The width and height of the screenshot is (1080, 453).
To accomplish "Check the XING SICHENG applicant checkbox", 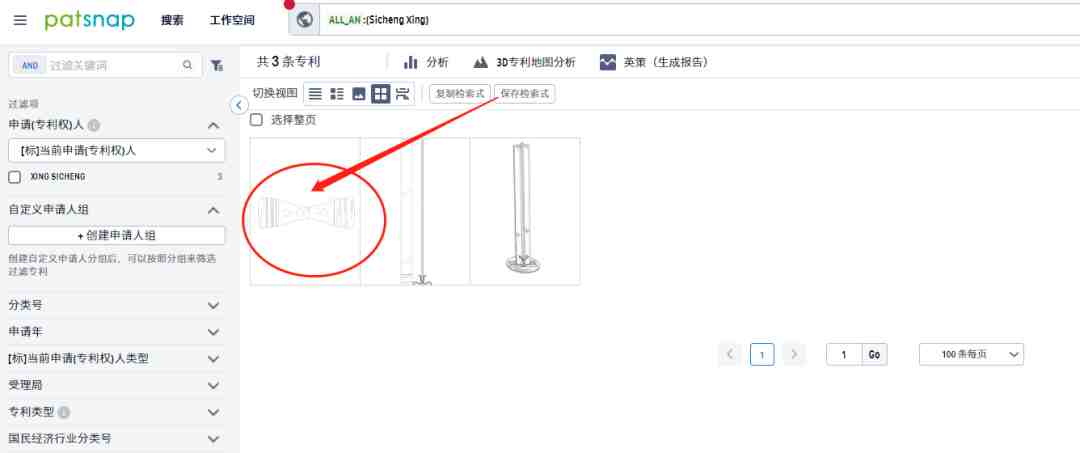I will pyautogui.click(x=14, y=177).
